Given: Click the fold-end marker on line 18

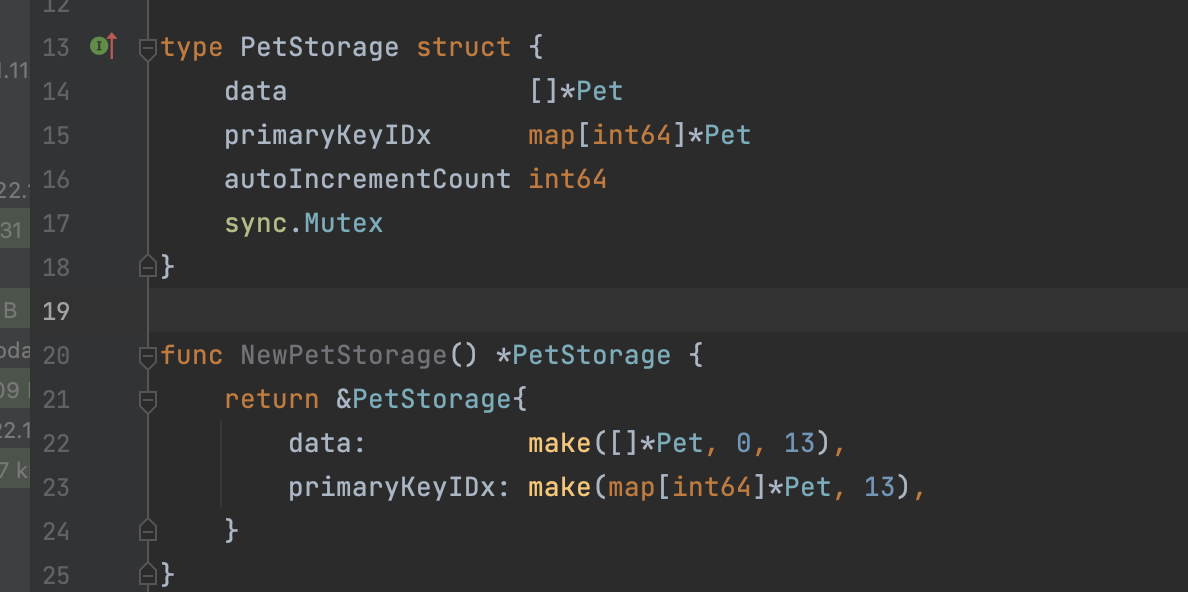Looking at the screenshot, I should pyautogui.click(x=148, y=267).
